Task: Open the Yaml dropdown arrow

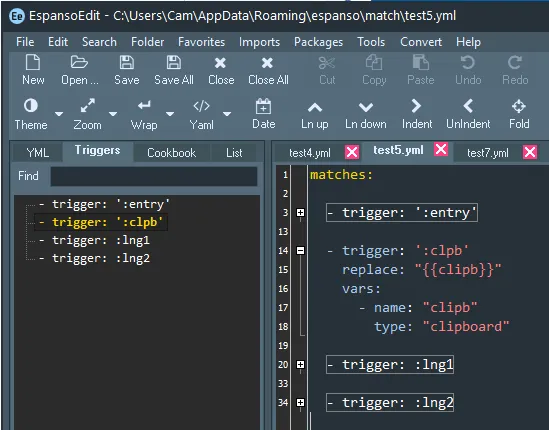Action: point(227,114)
